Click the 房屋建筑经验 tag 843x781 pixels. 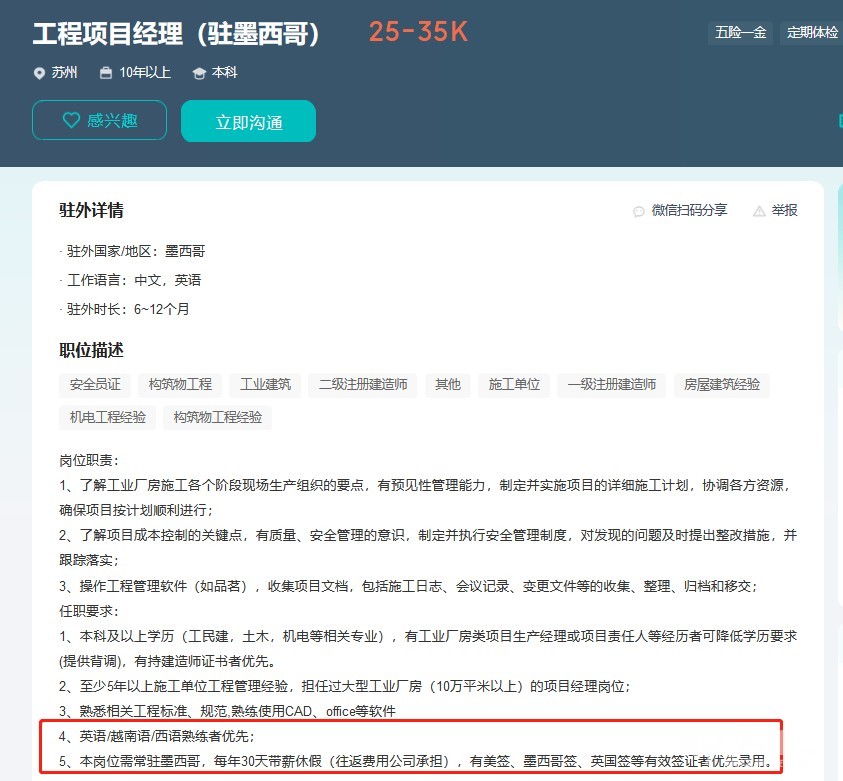tap(721, 385)
